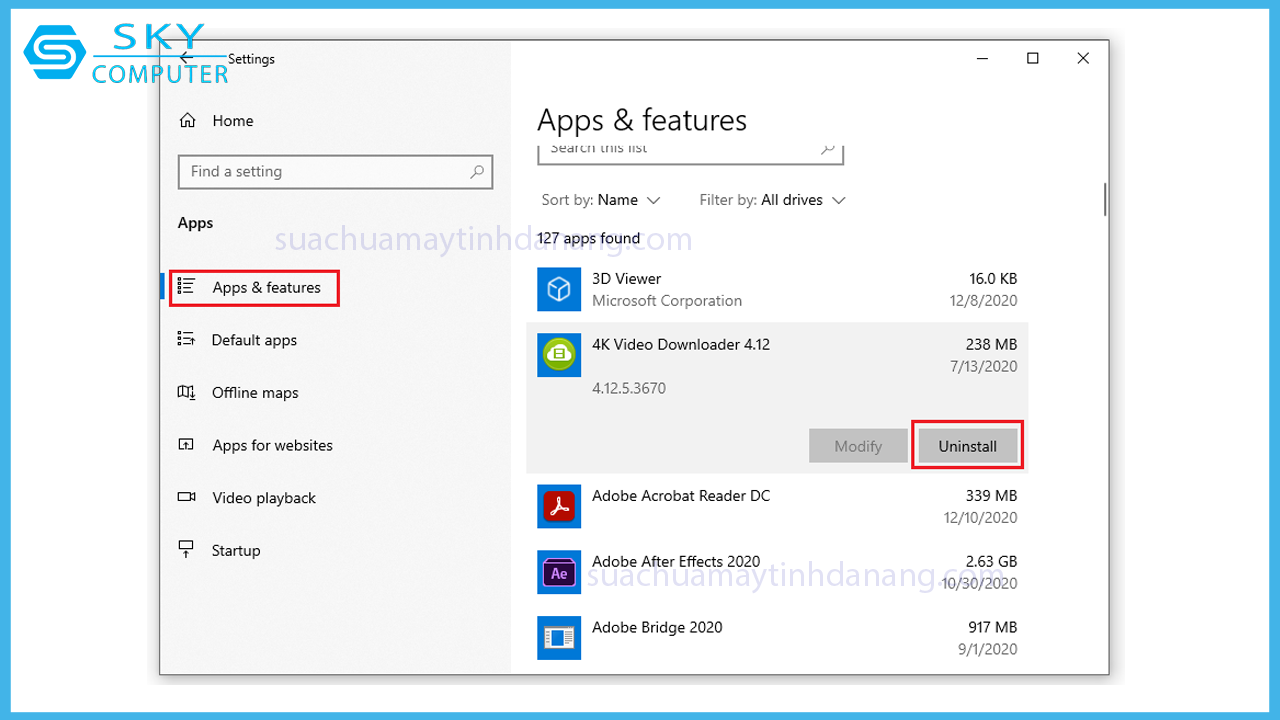Click the Home icon in sidebar
The height and width of the screenshot is (720, 1280).
[187, 121]
